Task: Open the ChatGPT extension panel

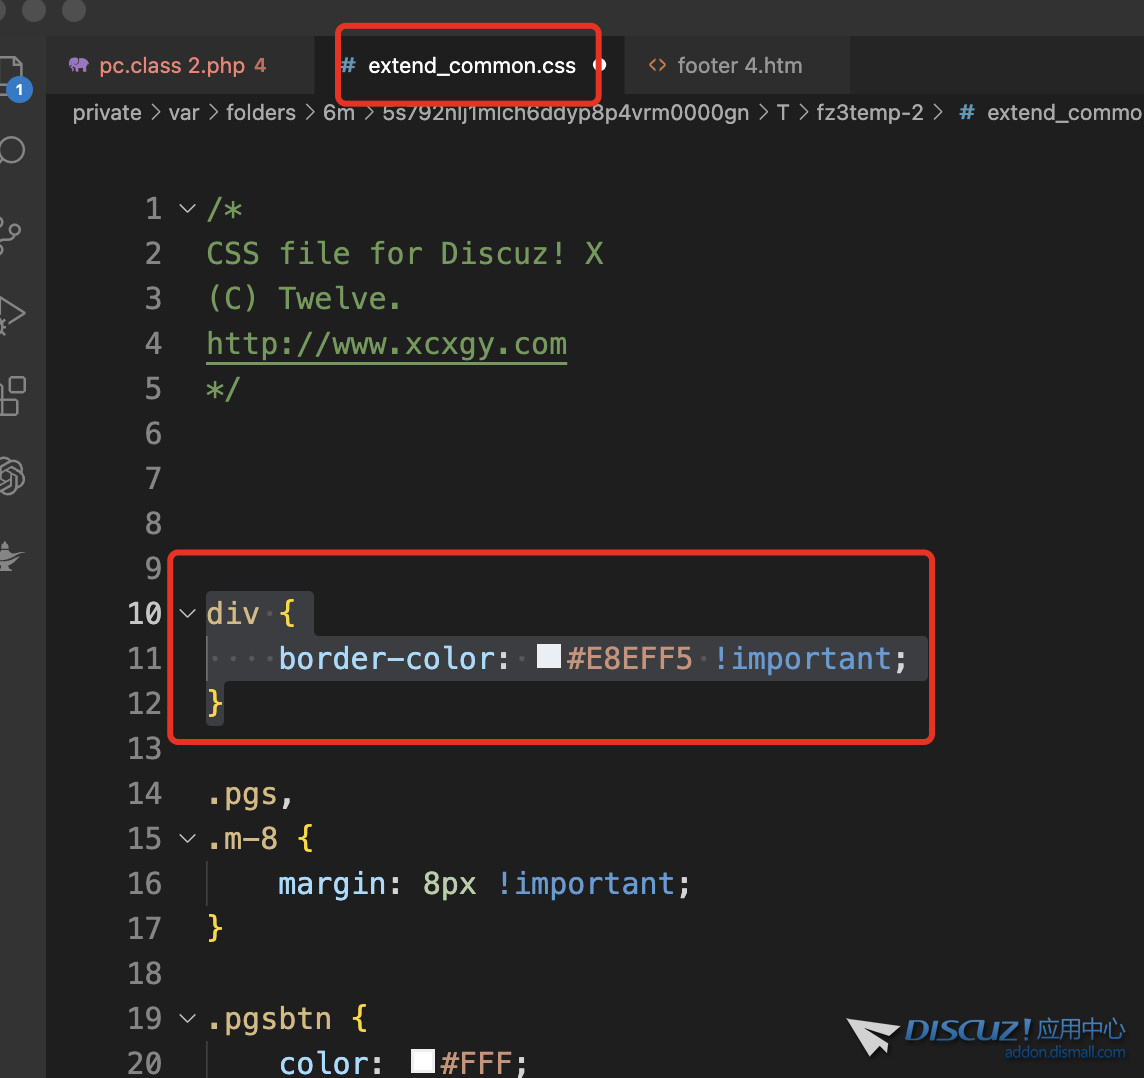Action: [x=11, y=476]
